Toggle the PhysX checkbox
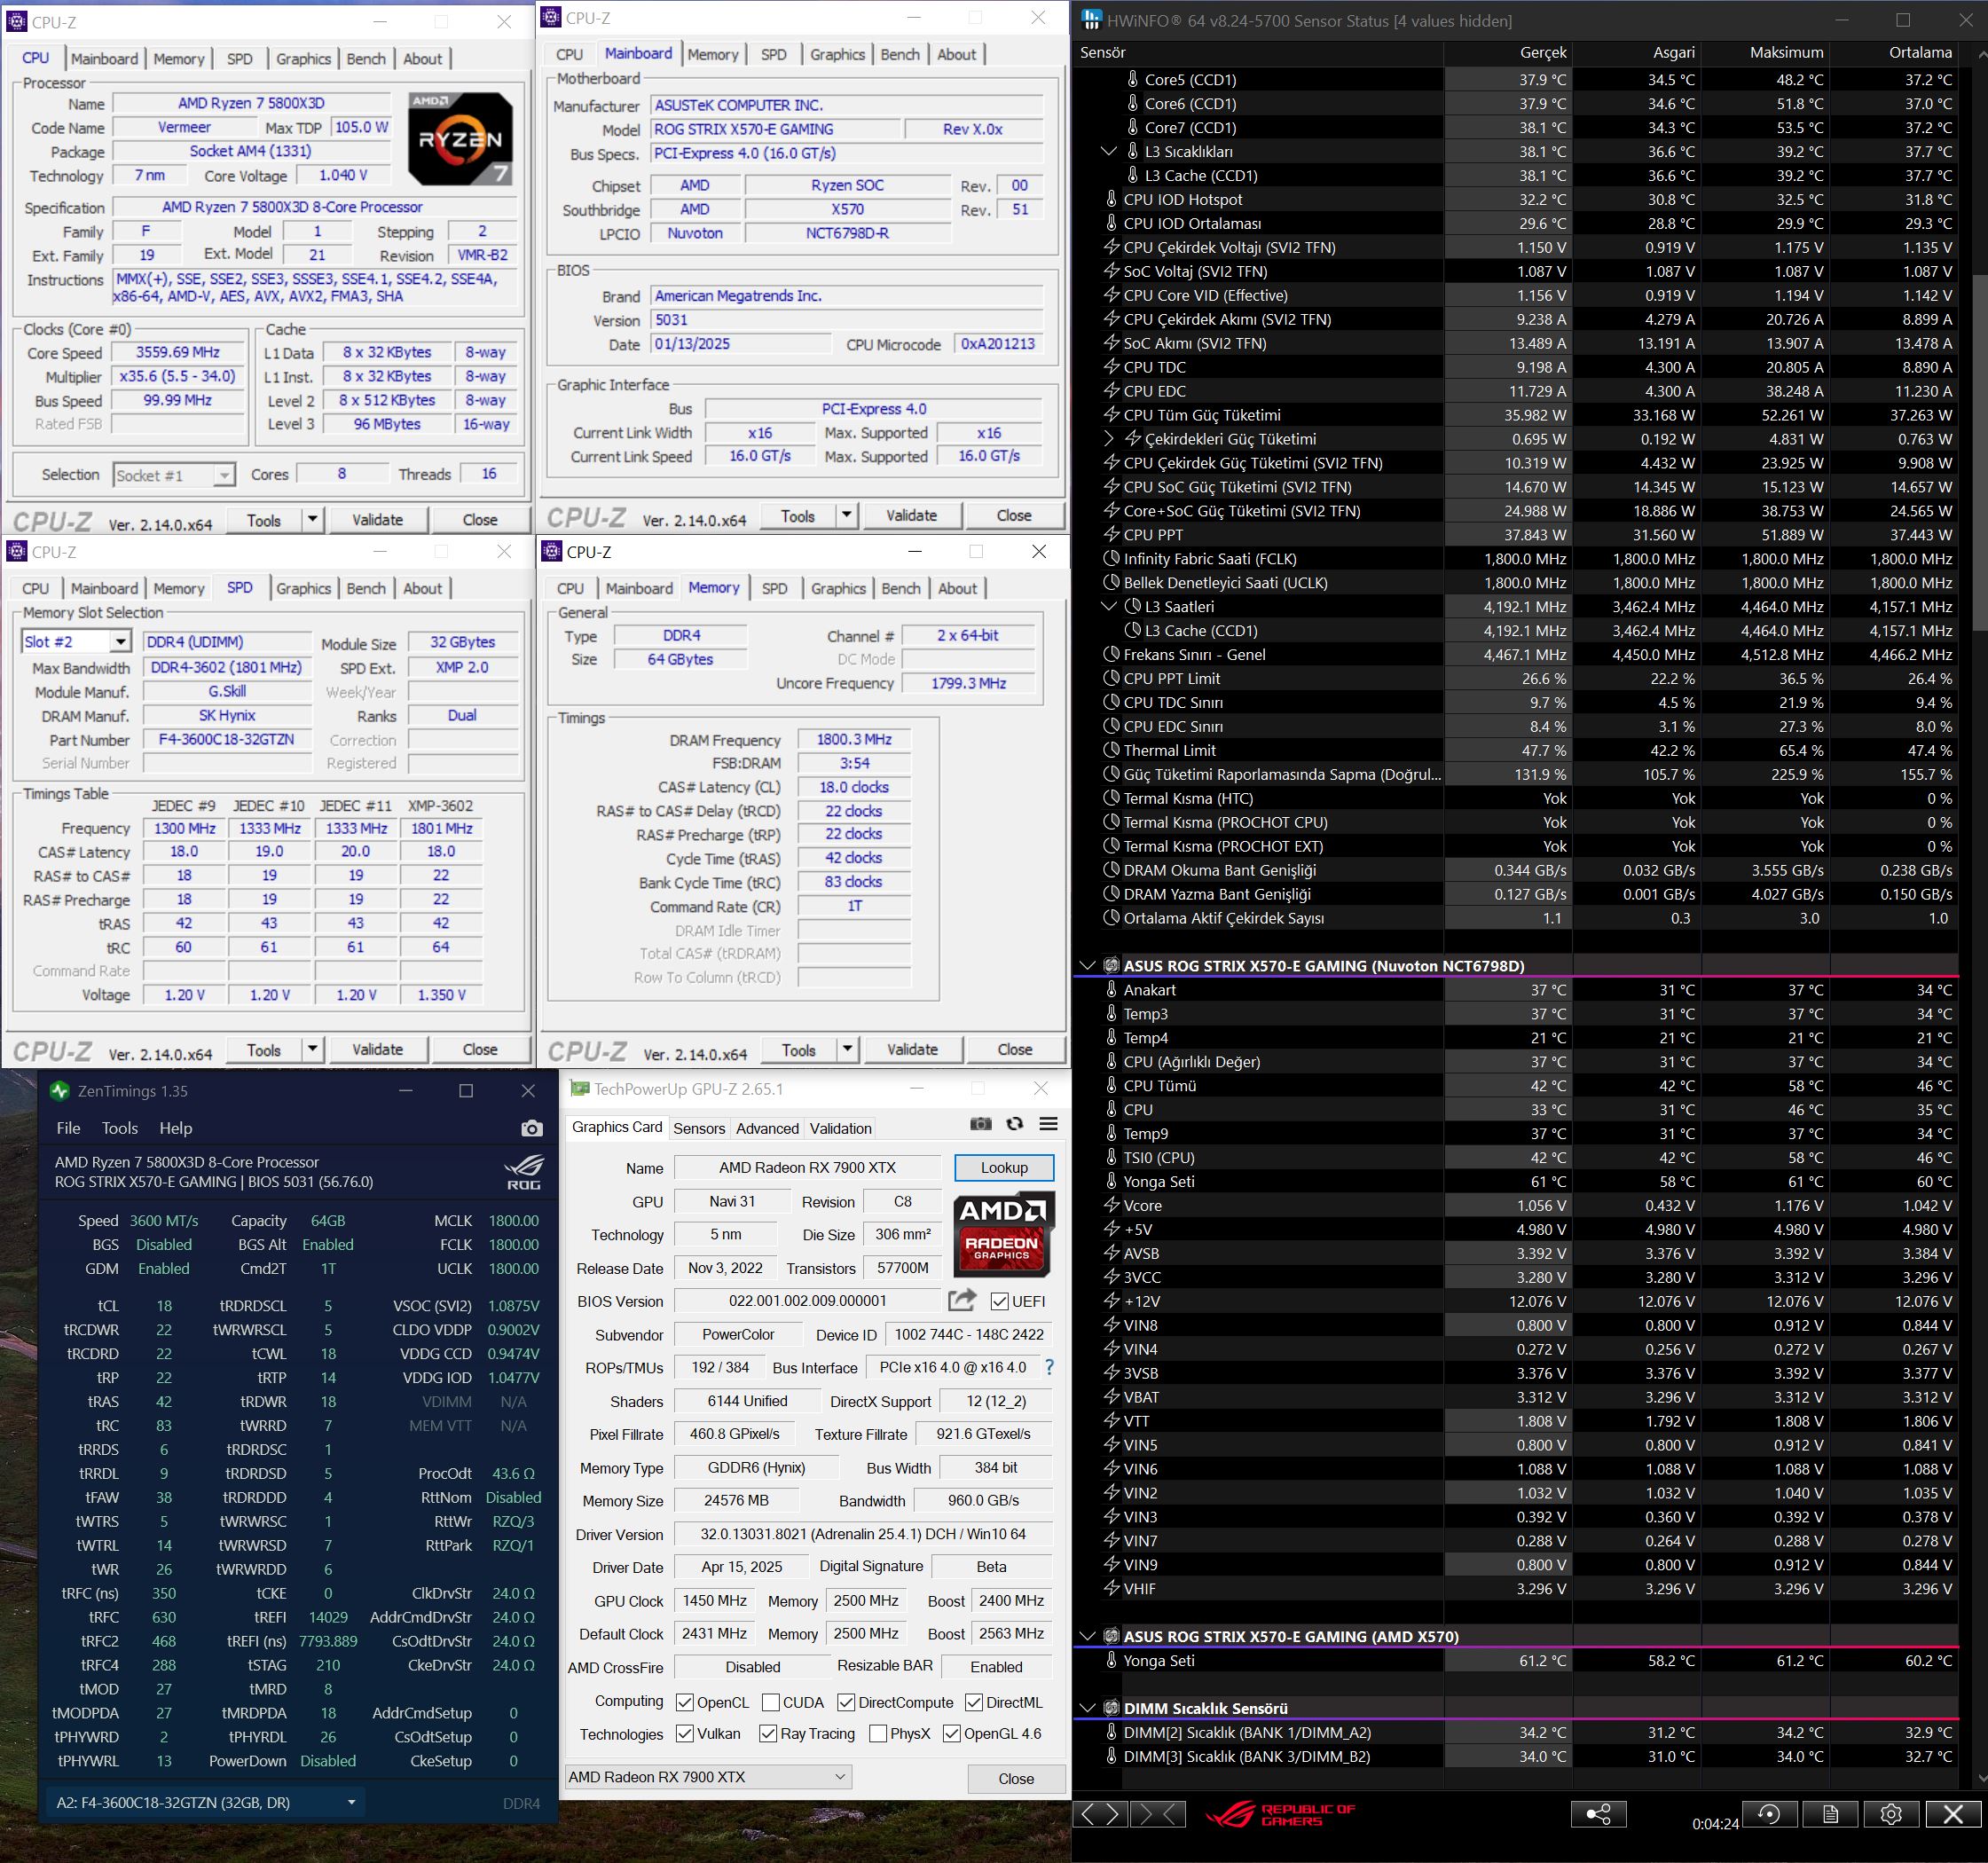1988x1863 pixels. [878, 1733]
